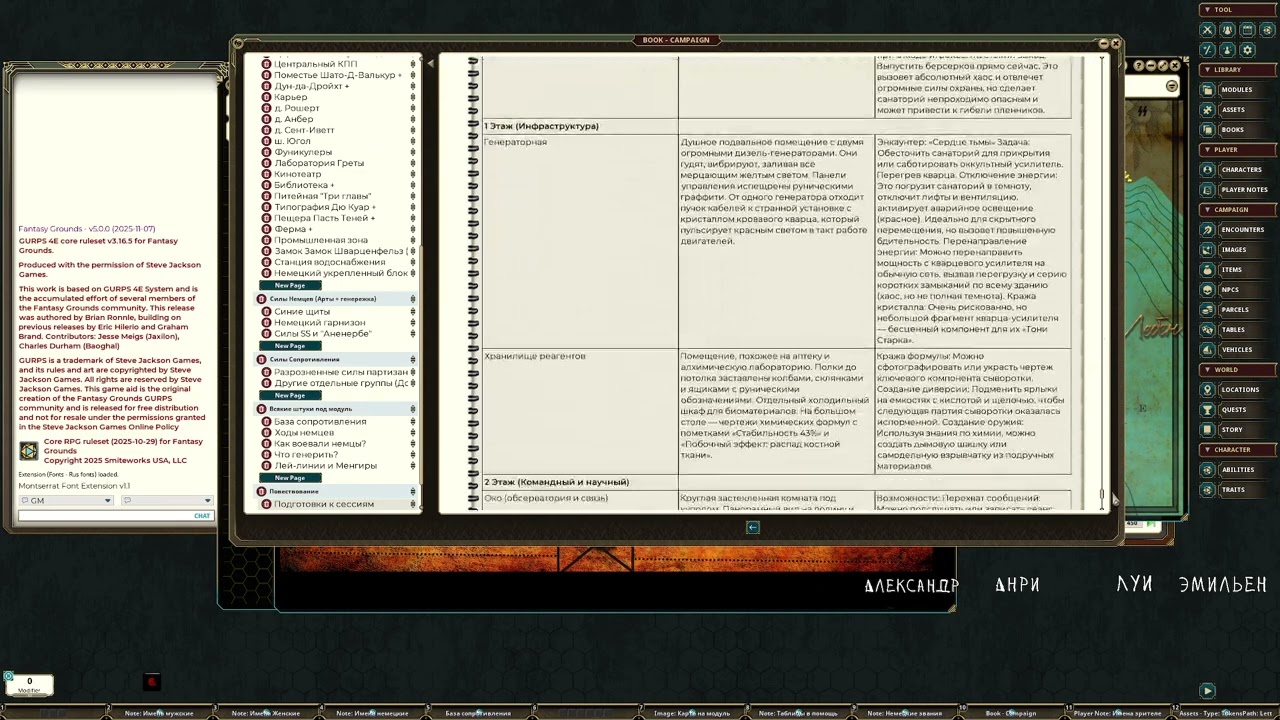The width and height of the screenshot is (1280, 720).
Task: Collapse the TOOL sidebar section
Action: point(1238,10)
